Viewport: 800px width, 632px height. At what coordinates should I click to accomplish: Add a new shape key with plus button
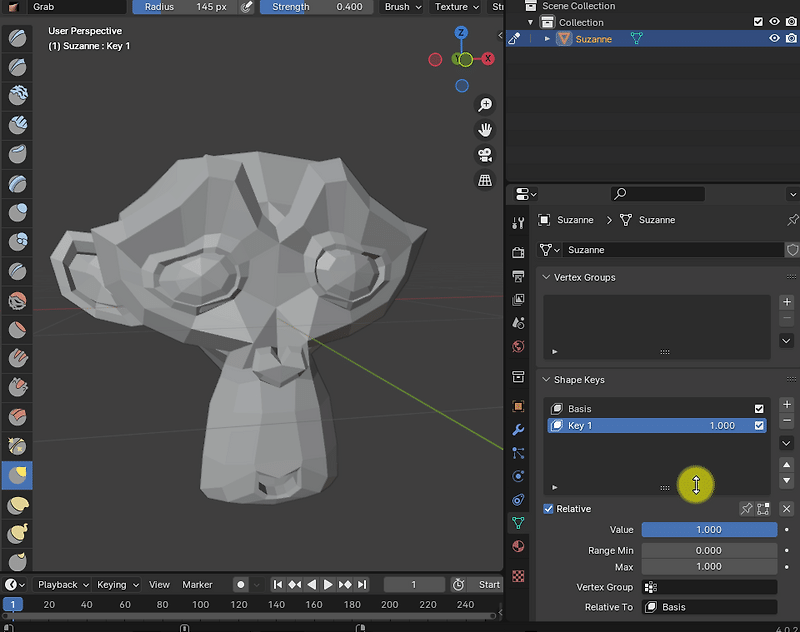[786, 405]
